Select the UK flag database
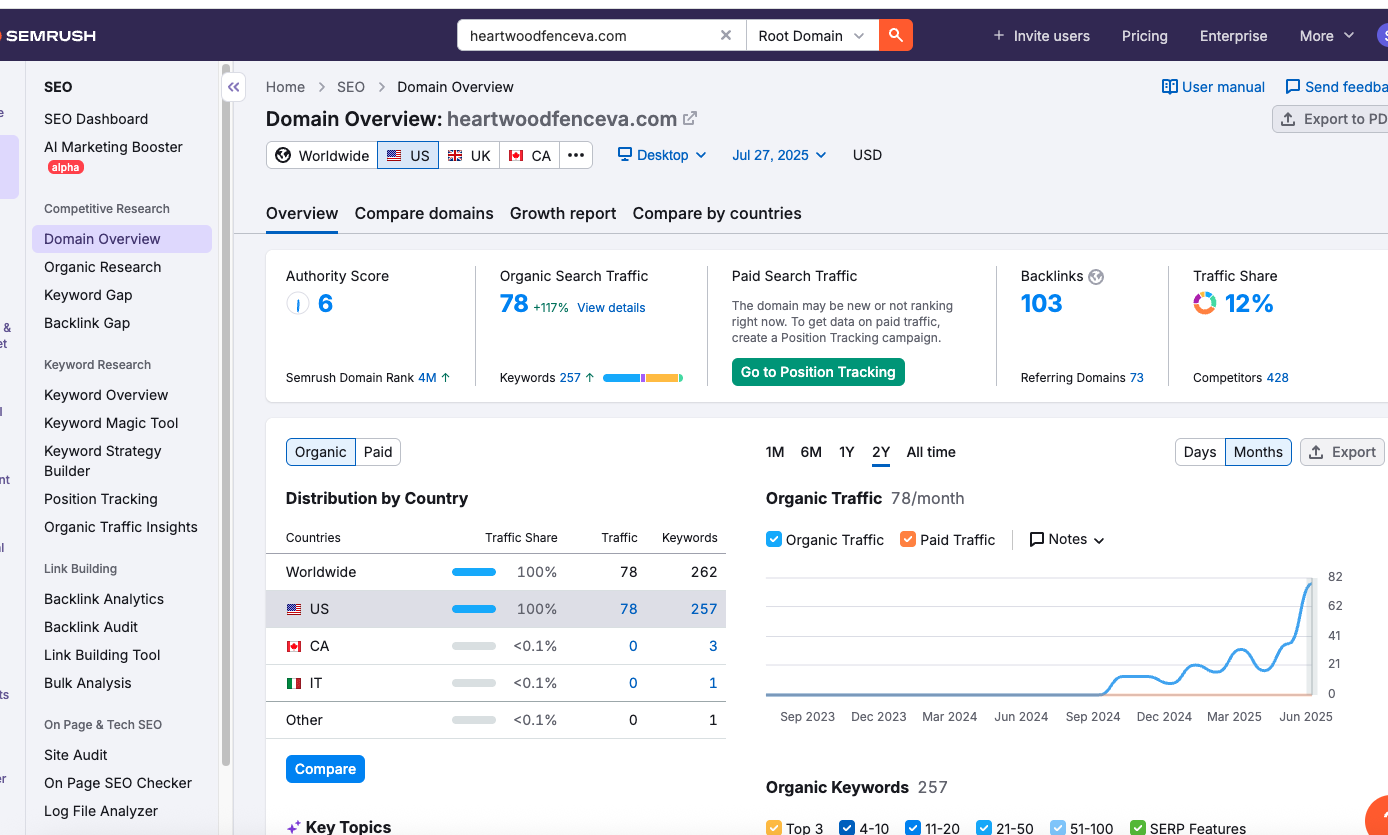 click(469, 155)
